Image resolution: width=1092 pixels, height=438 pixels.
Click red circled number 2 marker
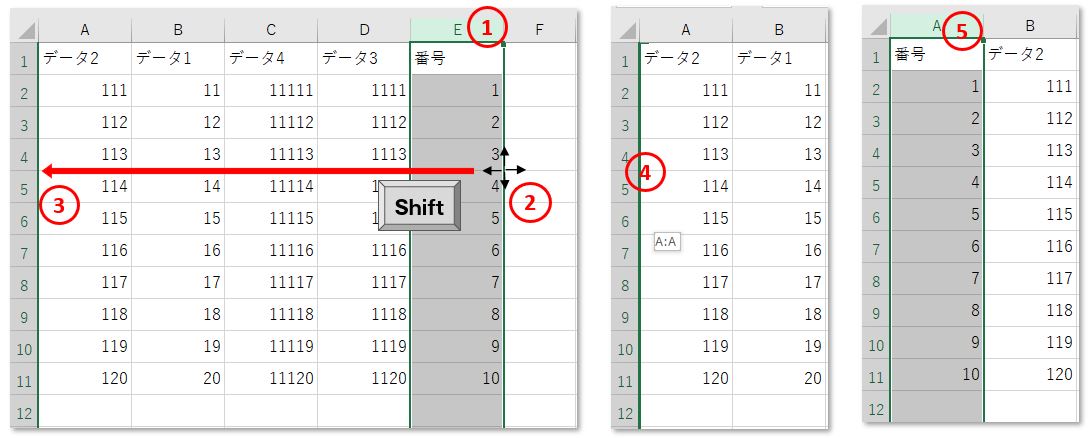[530, 203]
